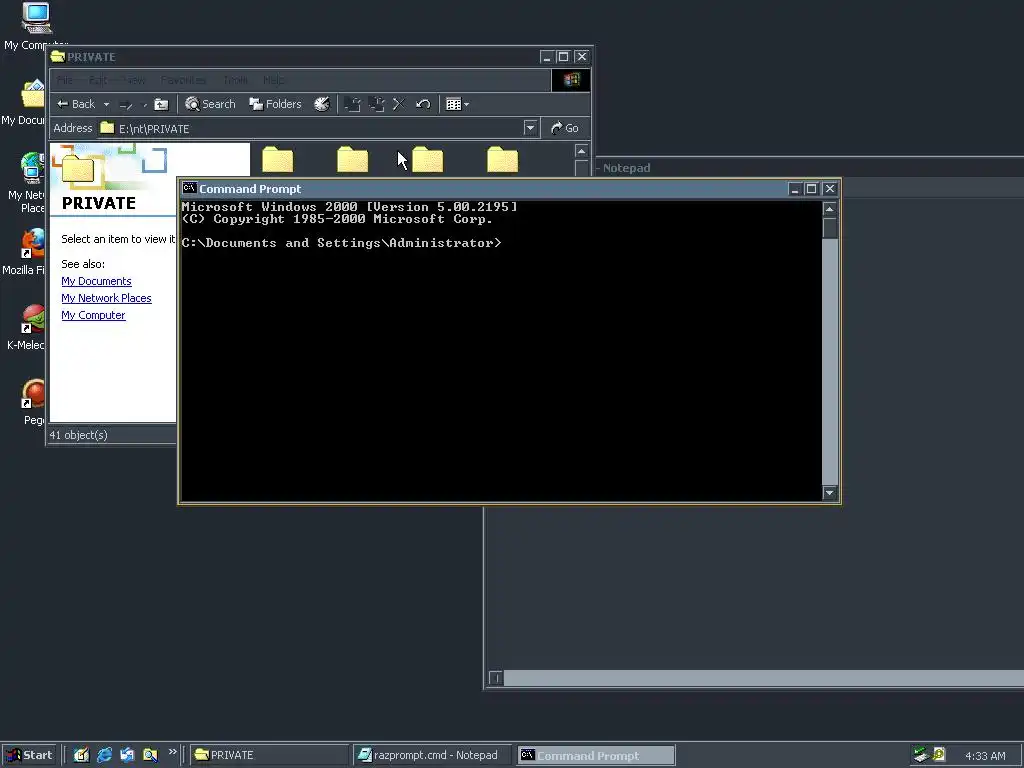Open Search pane in PRIVATE window
The width and height of the screenshot is (1024, 768).
[x=210, y=104]
